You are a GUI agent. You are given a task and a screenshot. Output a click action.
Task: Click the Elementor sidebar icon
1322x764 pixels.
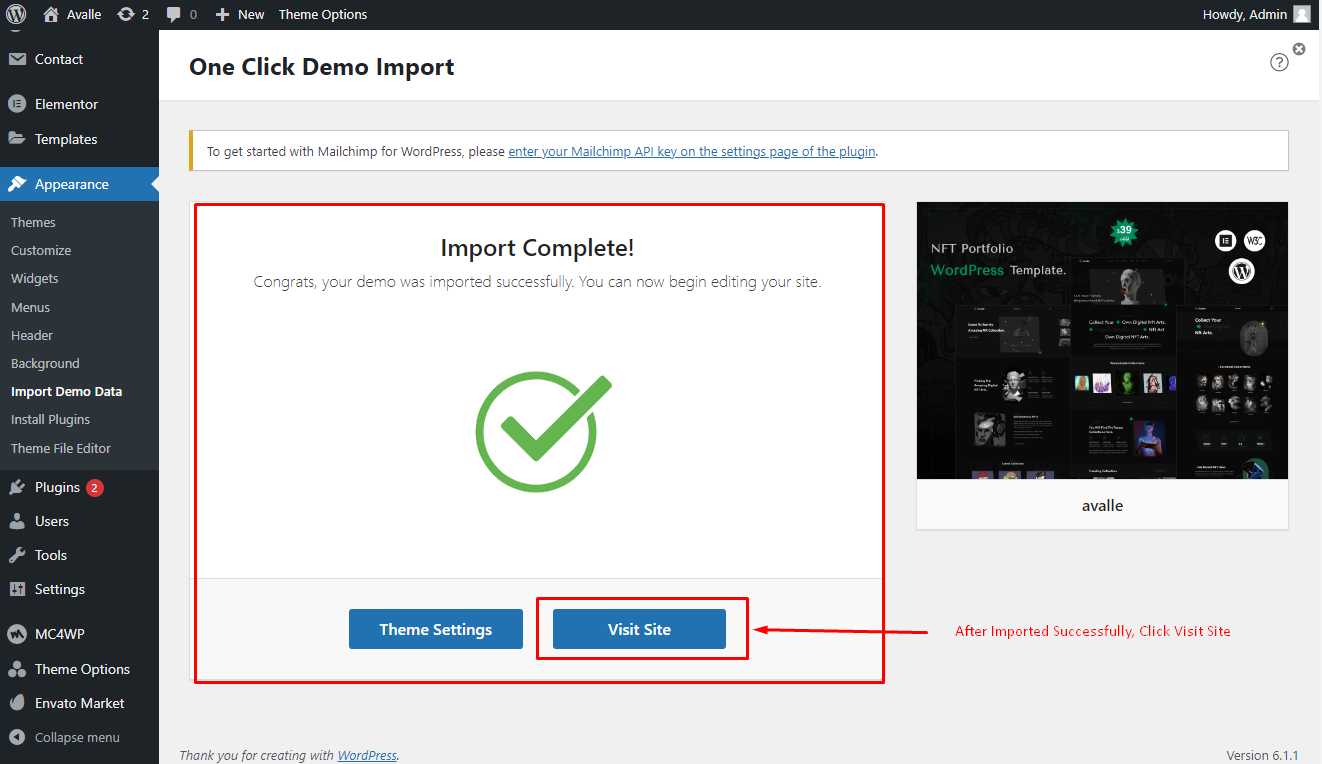point(17,104)
